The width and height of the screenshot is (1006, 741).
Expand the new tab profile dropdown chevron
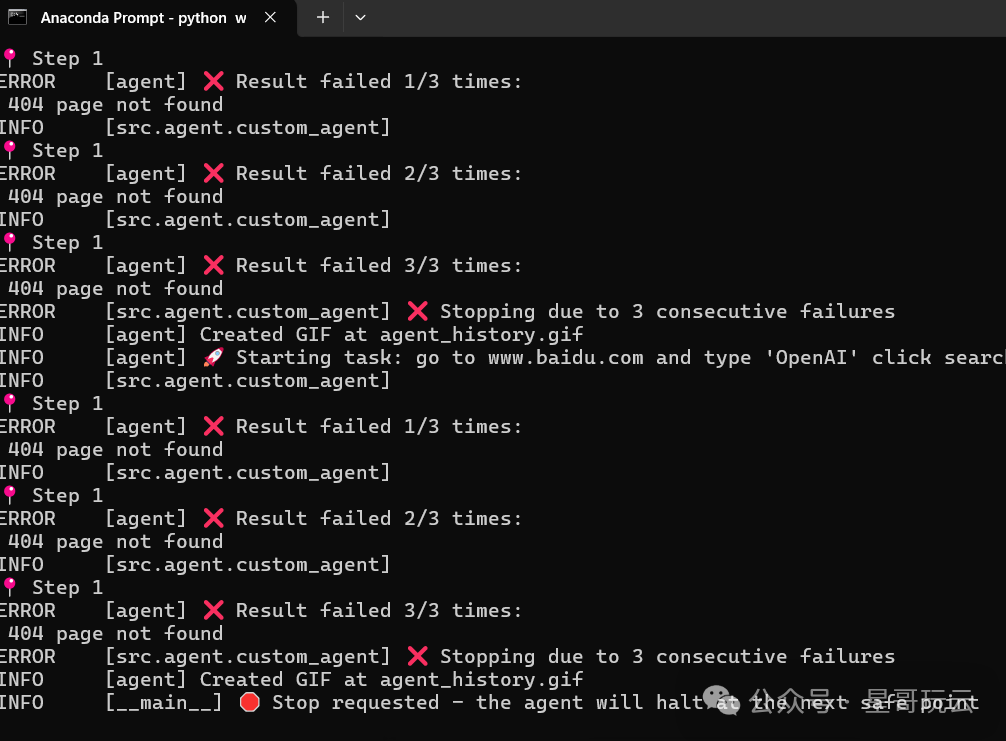(361, 17)
